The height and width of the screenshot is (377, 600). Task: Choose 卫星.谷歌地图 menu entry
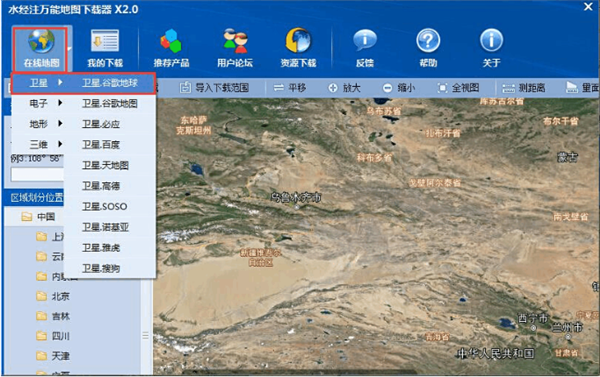(x=110, y=103)
